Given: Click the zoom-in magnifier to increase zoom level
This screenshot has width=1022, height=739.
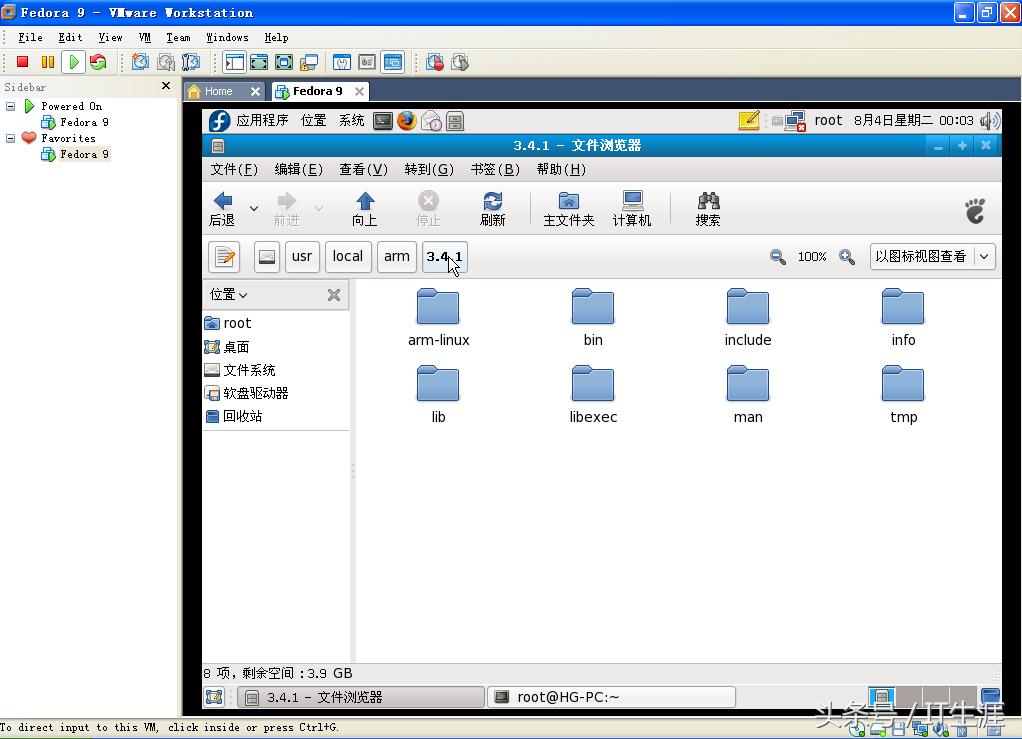Looking at the screenshot, I should 846,257.
